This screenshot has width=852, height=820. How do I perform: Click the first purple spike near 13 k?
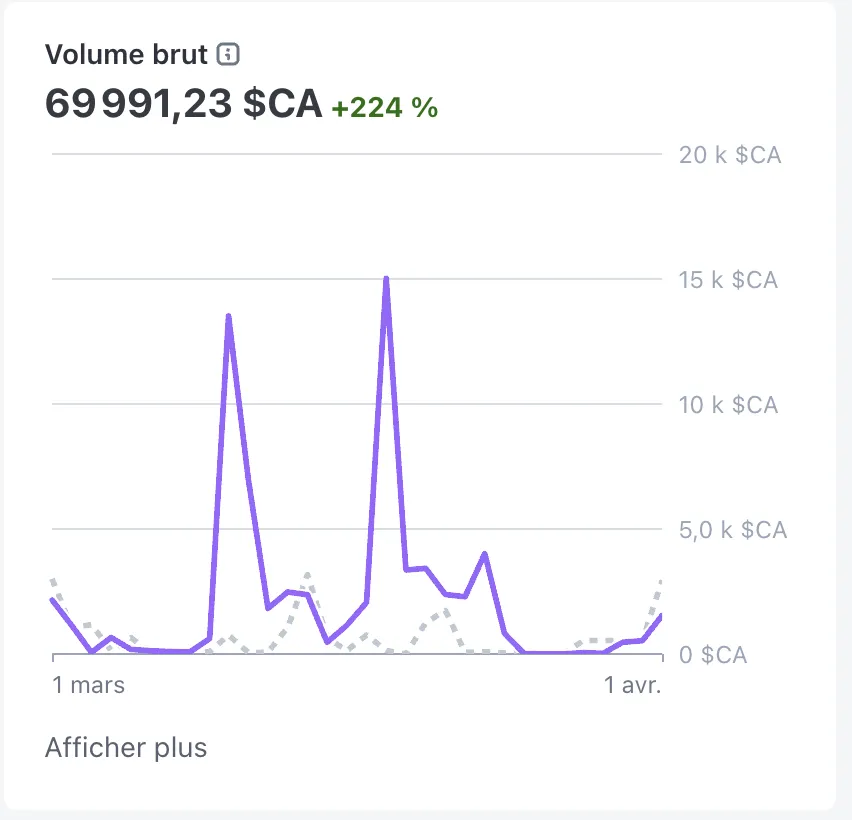click(229, 316)
